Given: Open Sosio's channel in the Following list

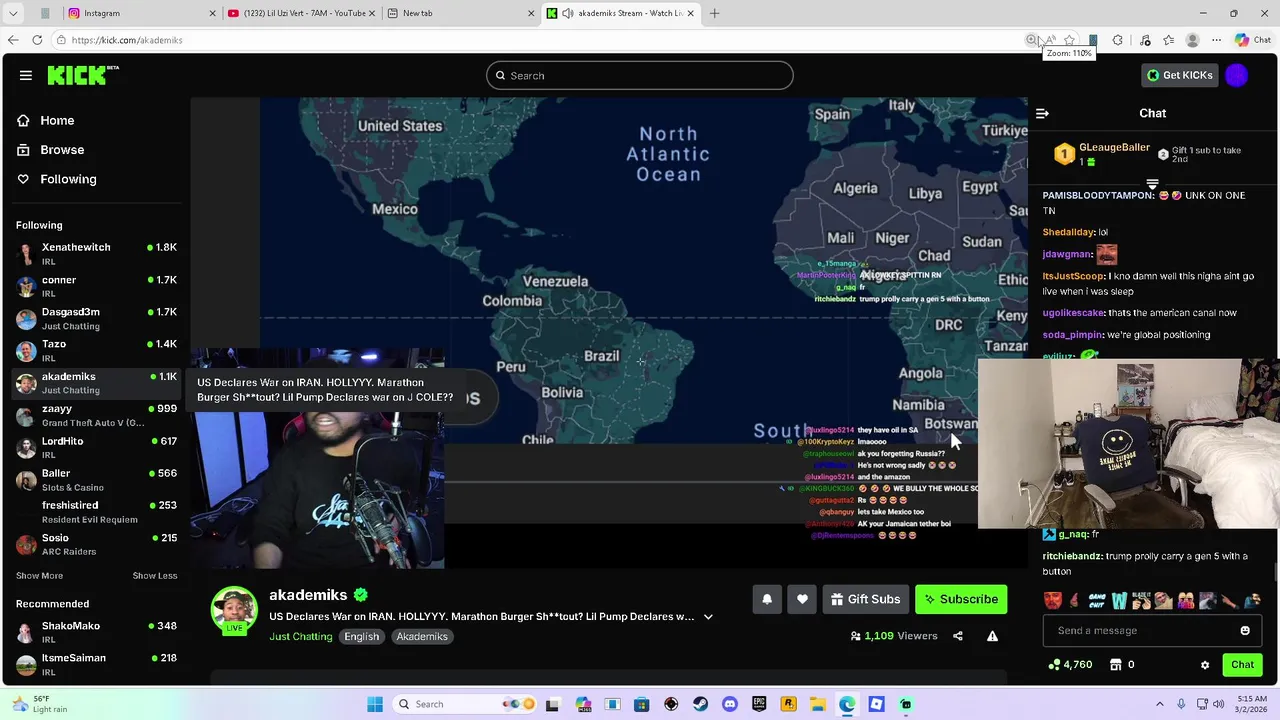Looking at the screenshot, I should [96, 544].
